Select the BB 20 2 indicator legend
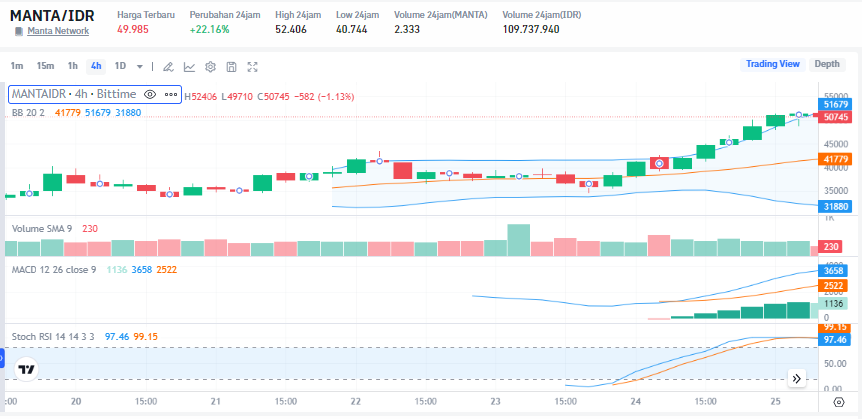The image size is (862, 419). coord(28,113)
